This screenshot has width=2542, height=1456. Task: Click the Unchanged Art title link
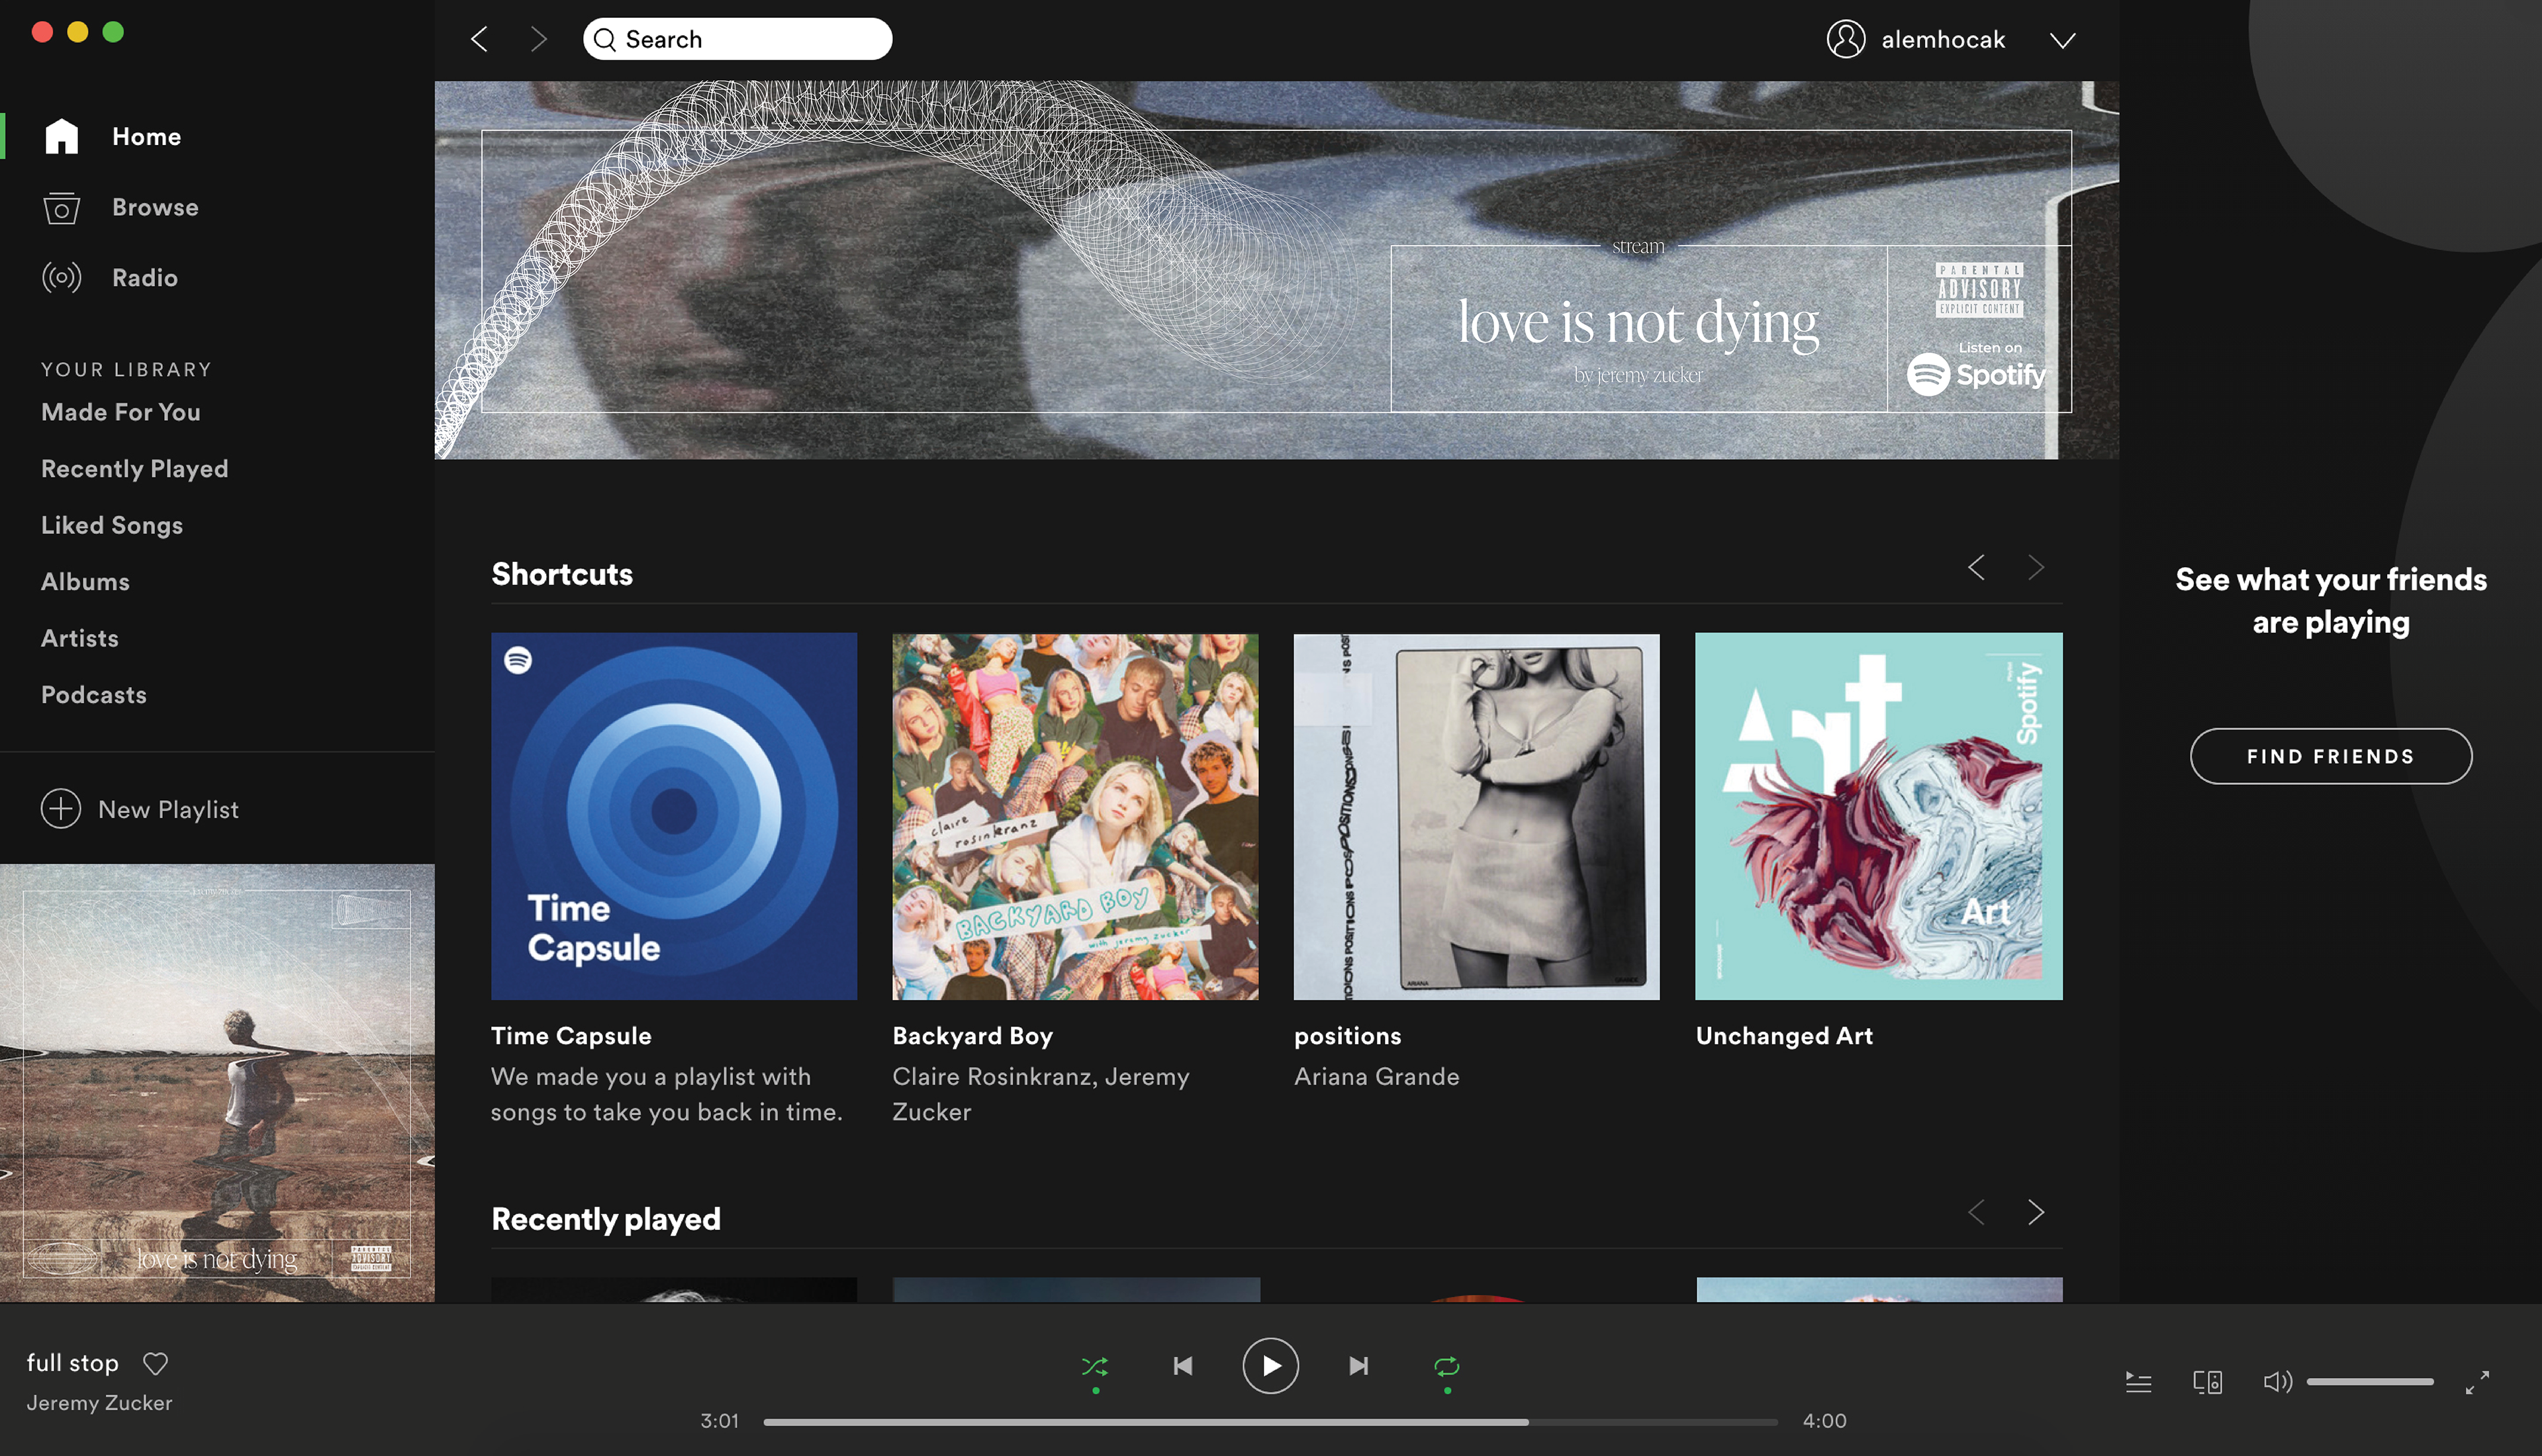(1784, 1036)
